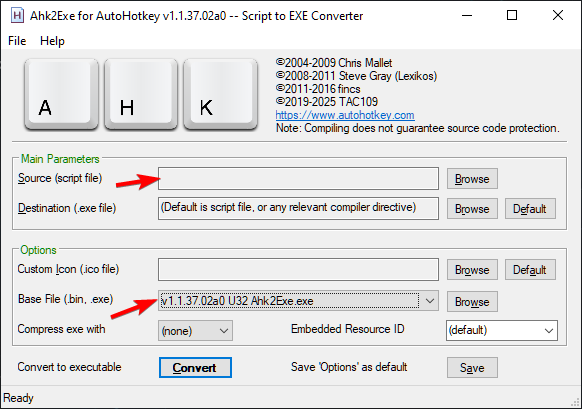
Task: Select the v1.1.37.02a0 U32 Ahk2Exe.exe value
Action: point(290,301)
